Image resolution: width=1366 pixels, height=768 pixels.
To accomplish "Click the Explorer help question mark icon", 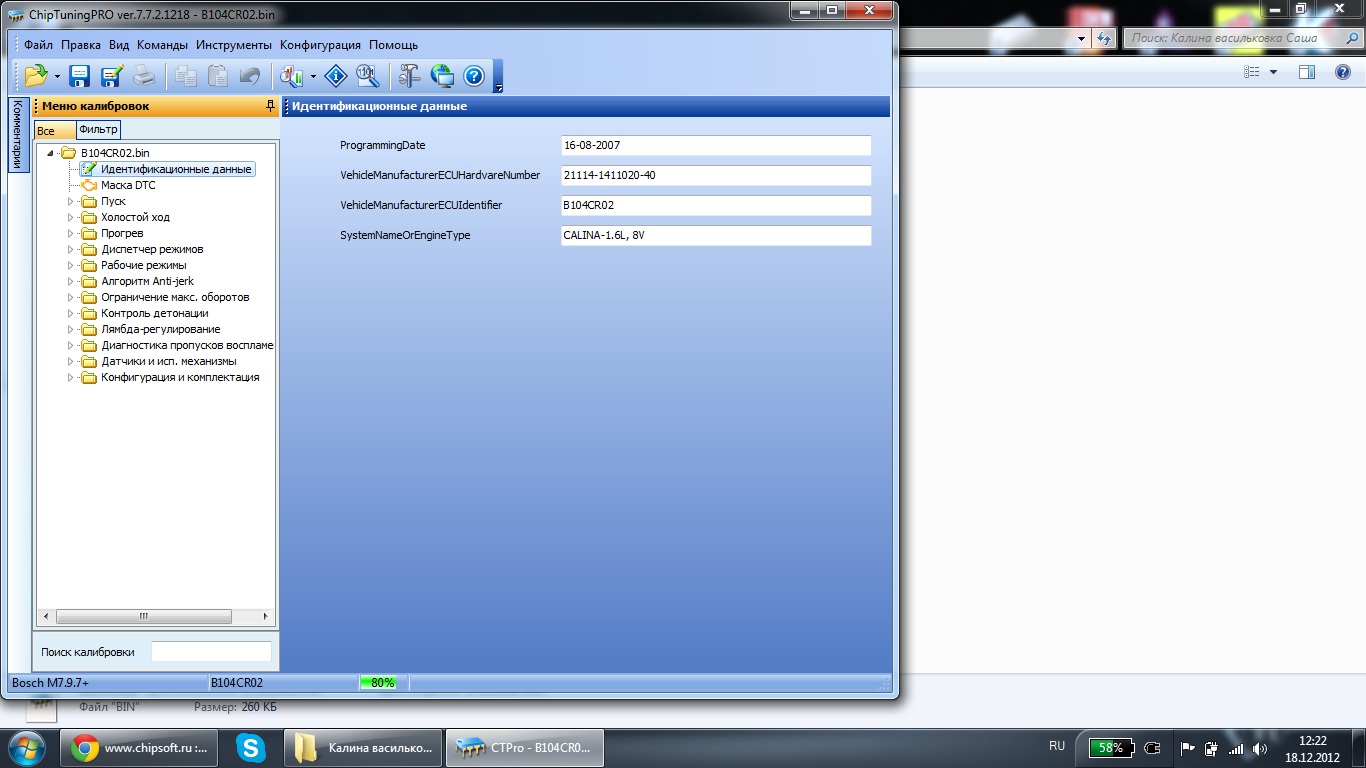I will click(1343, 72).
